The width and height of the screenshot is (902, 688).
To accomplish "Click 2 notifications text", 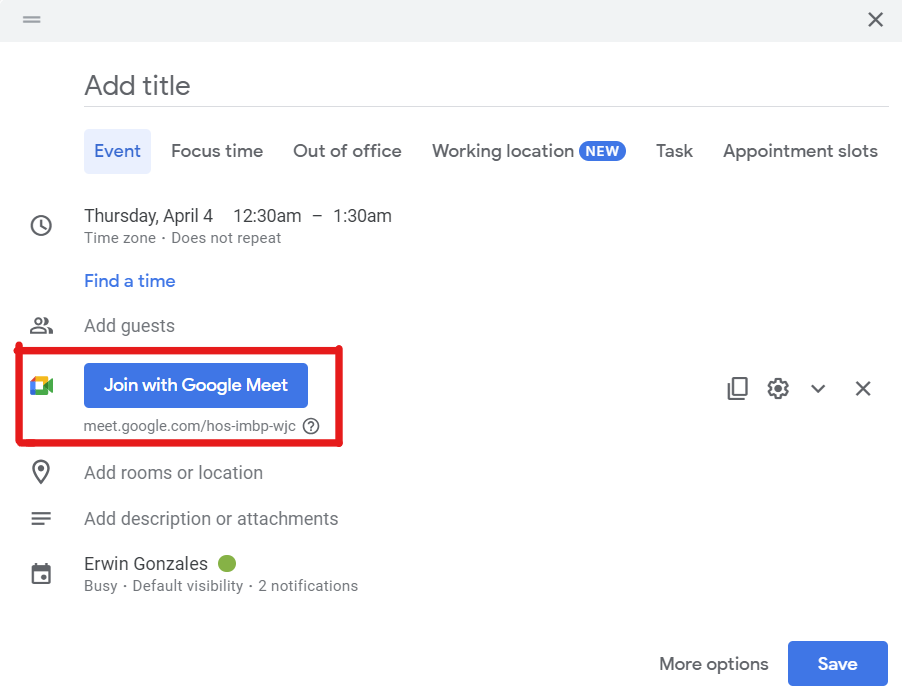I will coord(308,586).
